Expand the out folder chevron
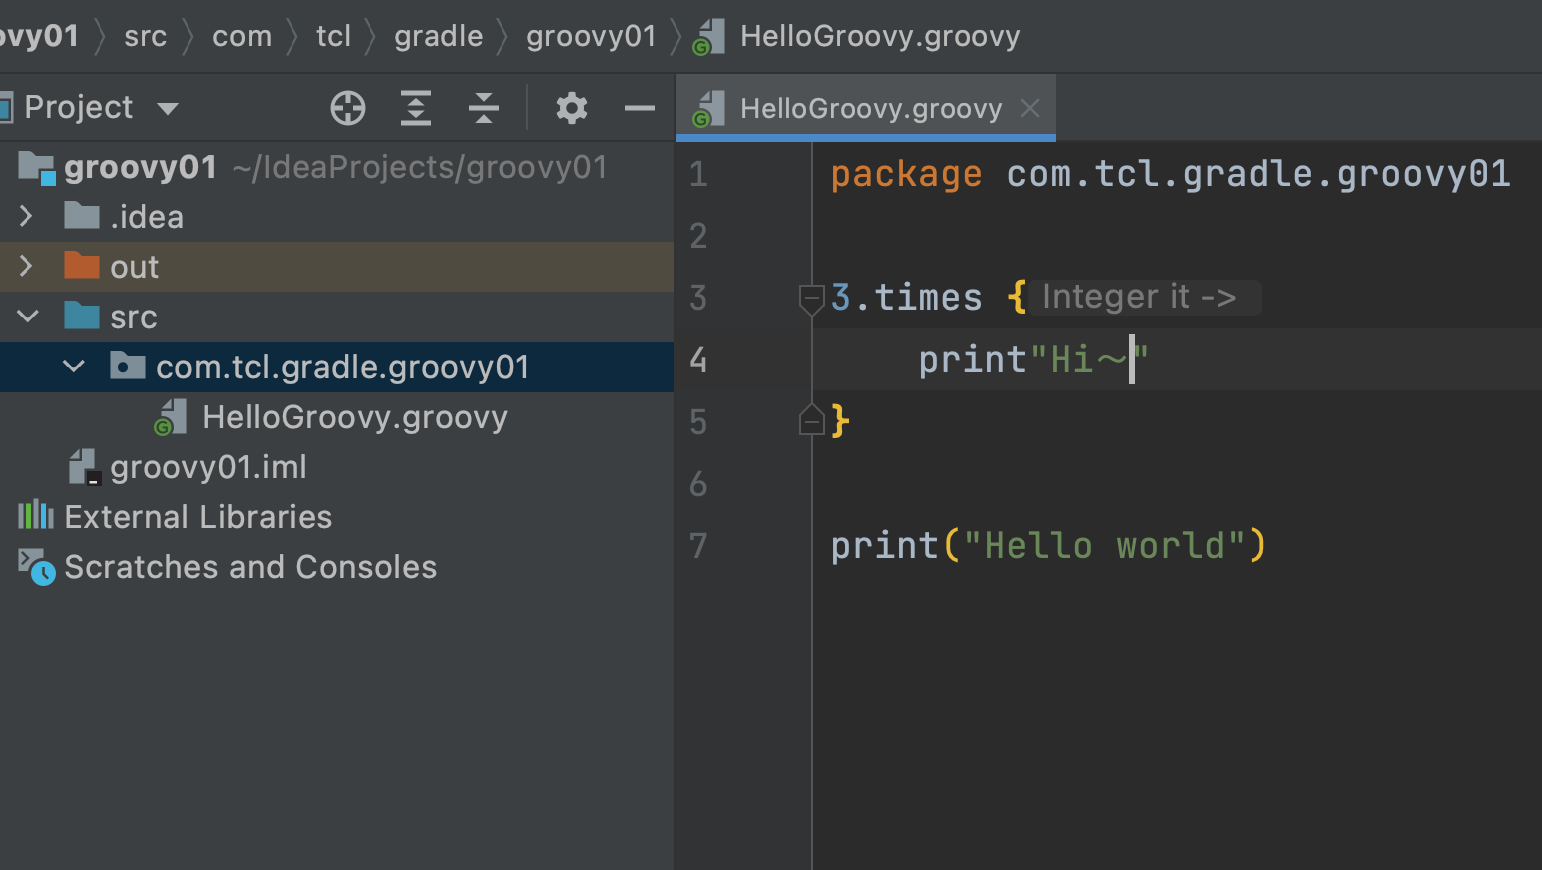The width and height of the screenshot is (1542, 870). pyautogui.click(x=26, y=266)
